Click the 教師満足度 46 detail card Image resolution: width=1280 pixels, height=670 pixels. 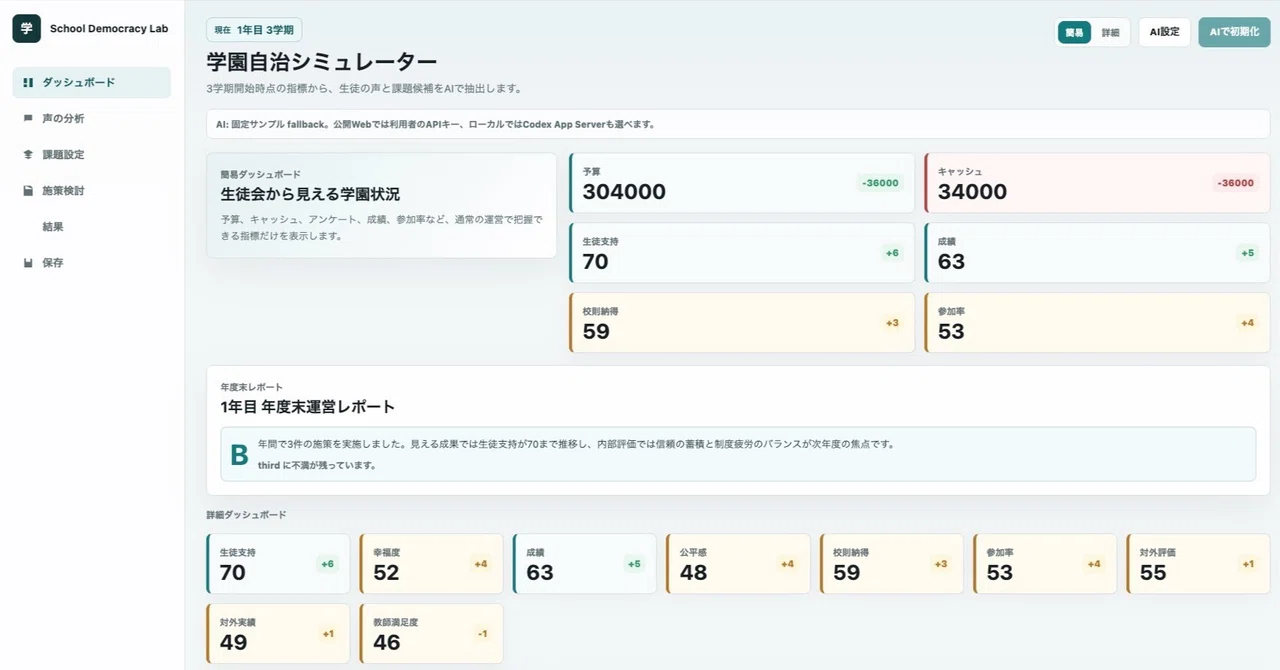pyautogui.click(x=431, y=634)
